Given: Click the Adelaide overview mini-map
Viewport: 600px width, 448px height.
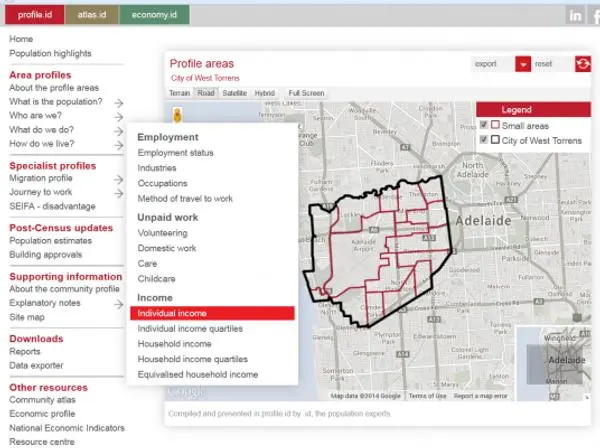Looking at the screenshot, I should 553,363.
